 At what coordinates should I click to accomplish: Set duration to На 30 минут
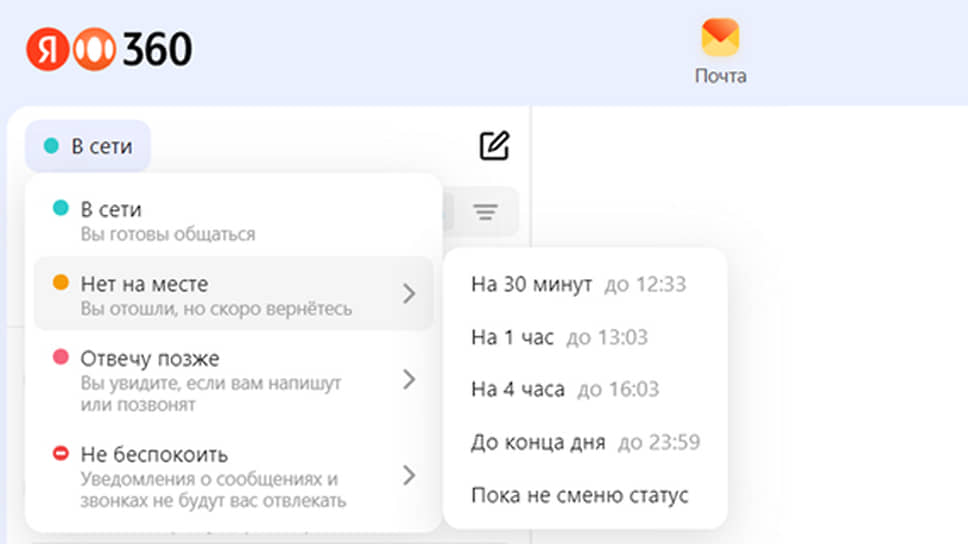tap(532, 285)
